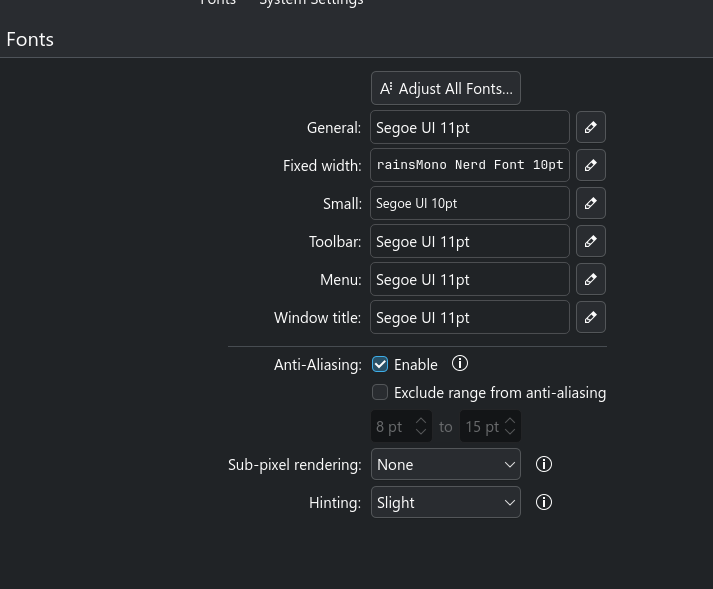Click the General font field Segoe UI 11pt
The width and height of the screenshot is (713, 589).
(470, 127)
